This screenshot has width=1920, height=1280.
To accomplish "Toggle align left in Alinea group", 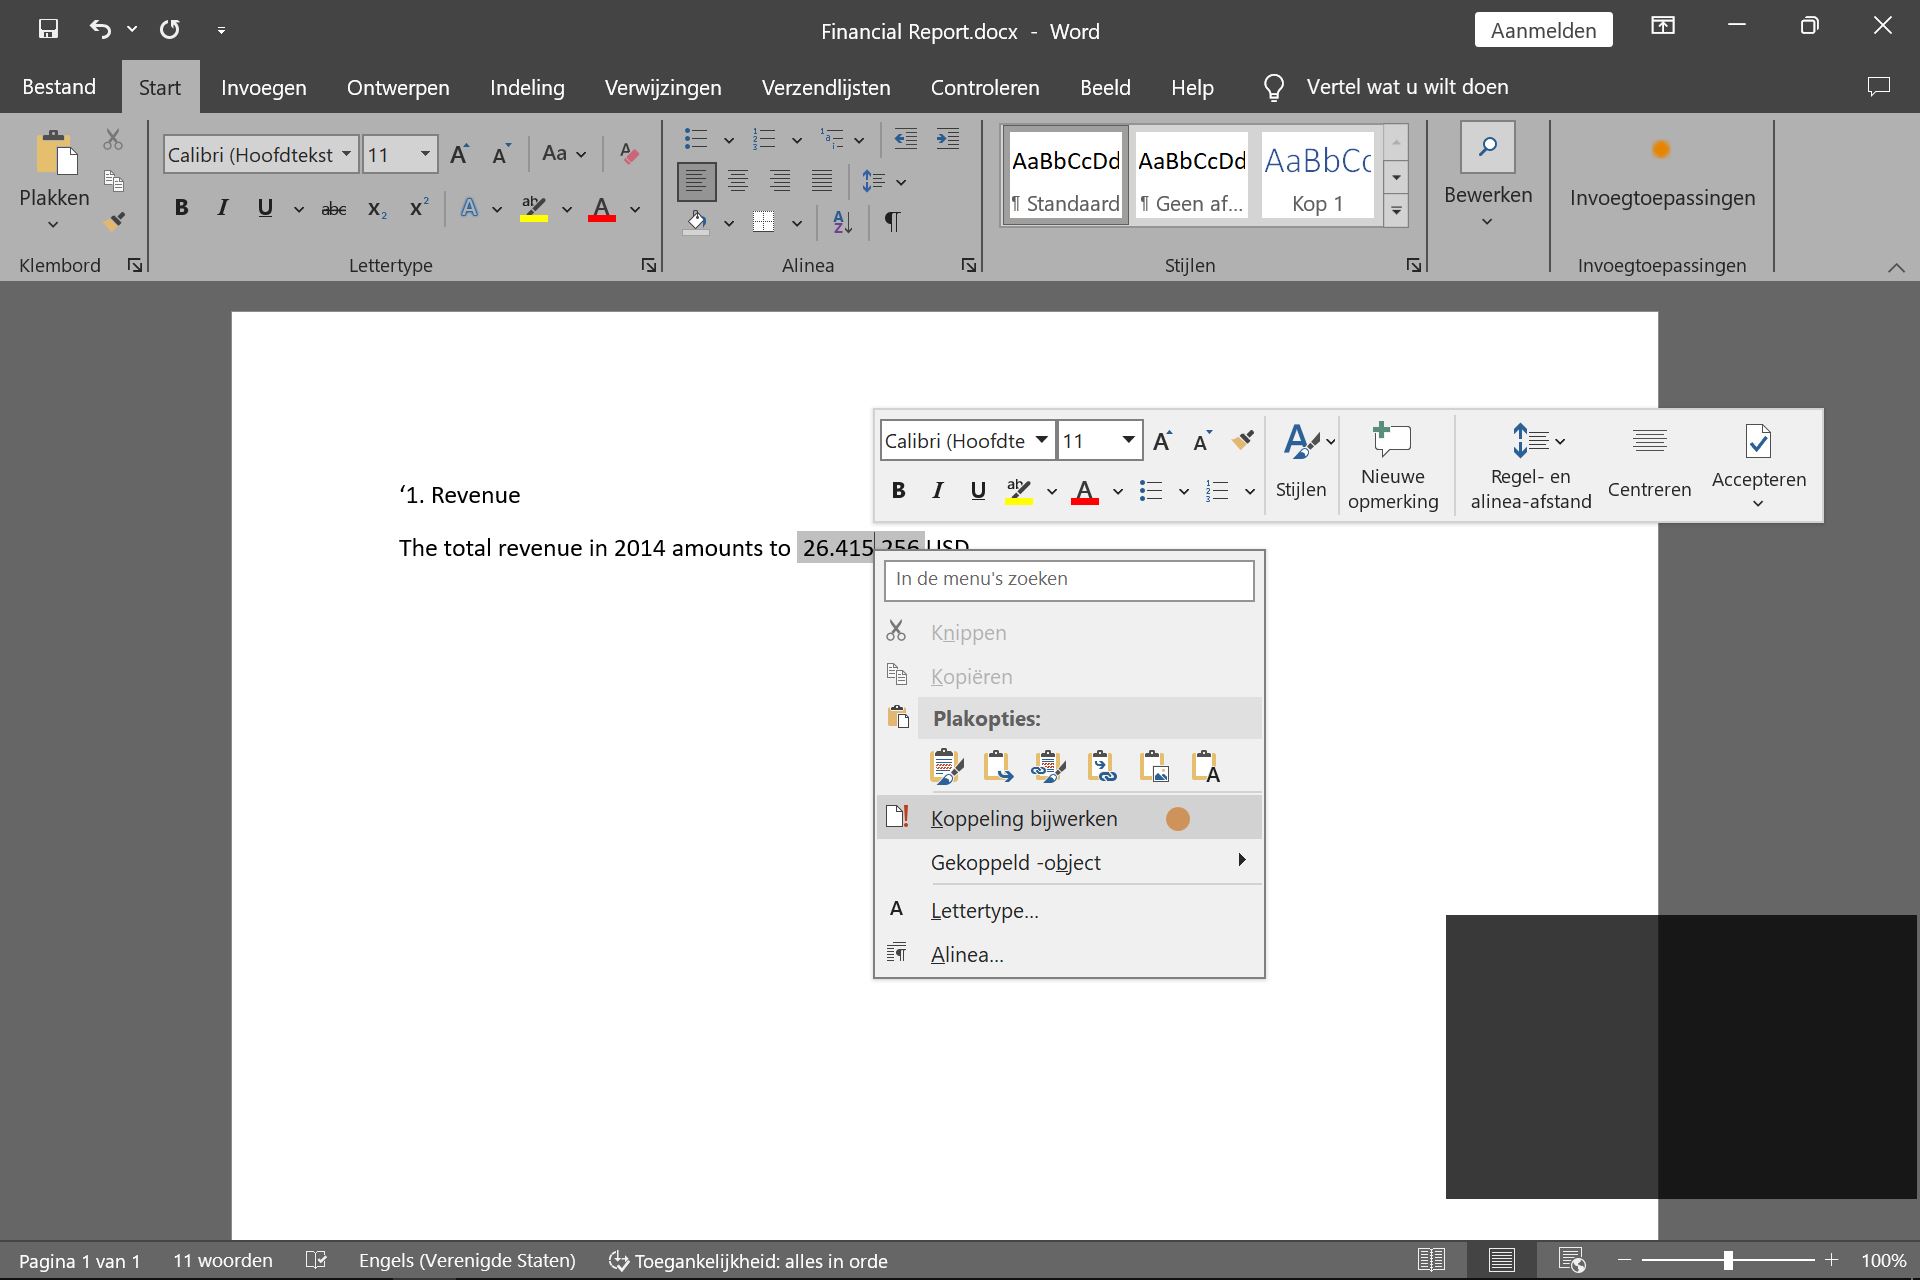I will click(x=696, y=181).
